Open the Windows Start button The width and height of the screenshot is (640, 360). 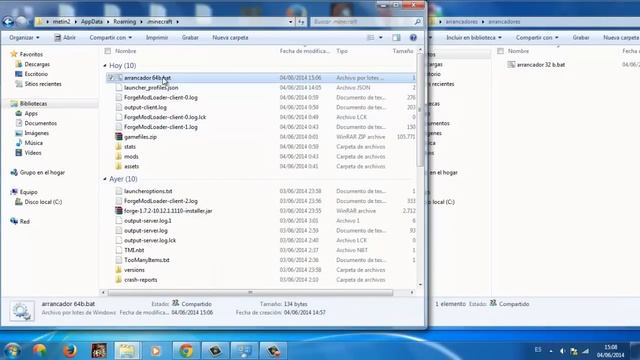(x=12, y=351)
